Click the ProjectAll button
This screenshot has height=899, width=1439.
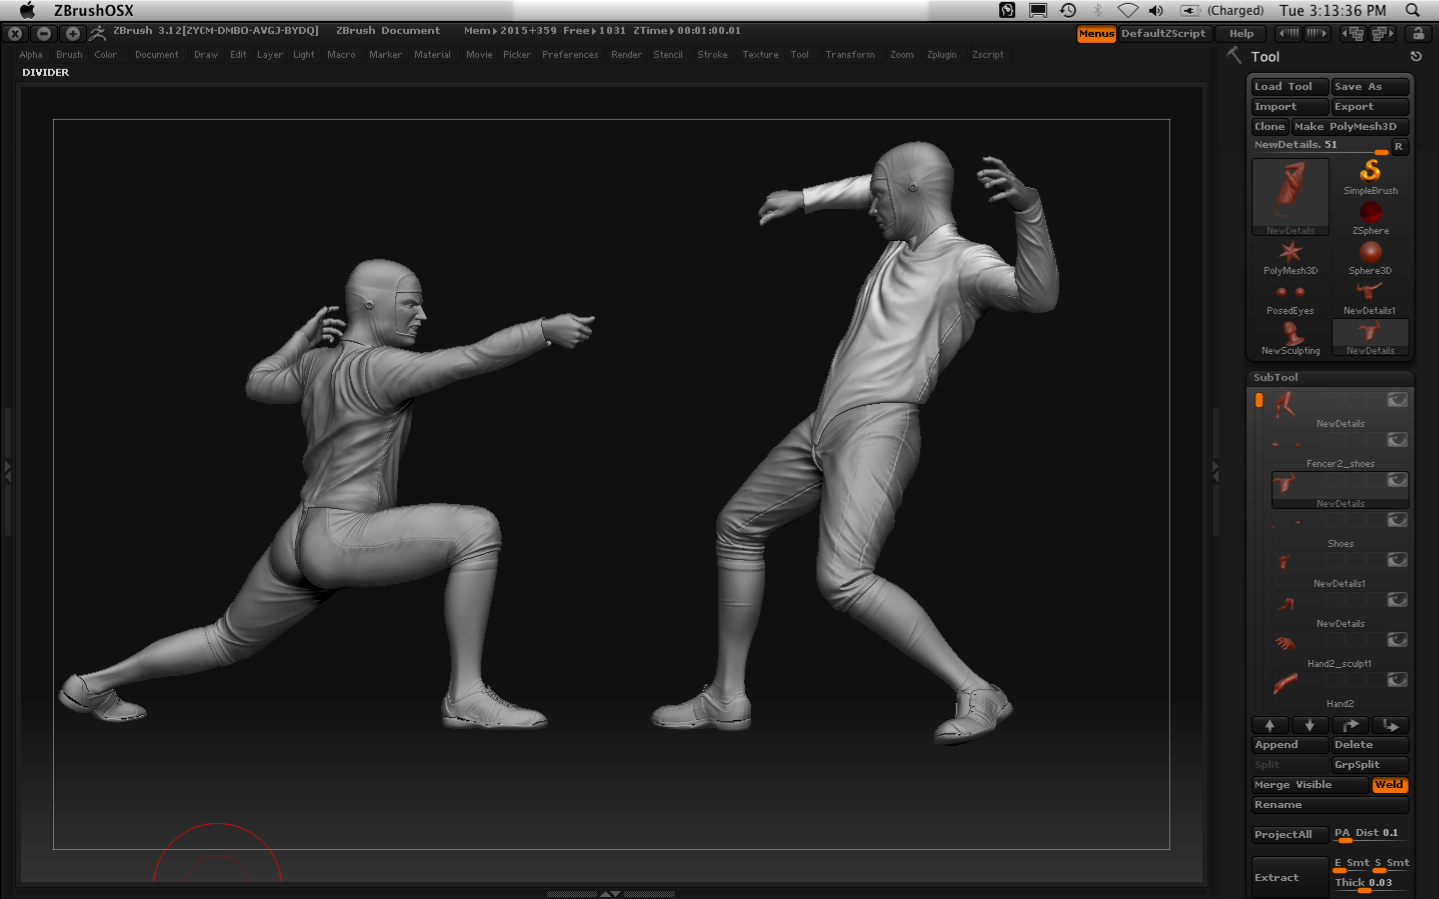[1290, 835]
